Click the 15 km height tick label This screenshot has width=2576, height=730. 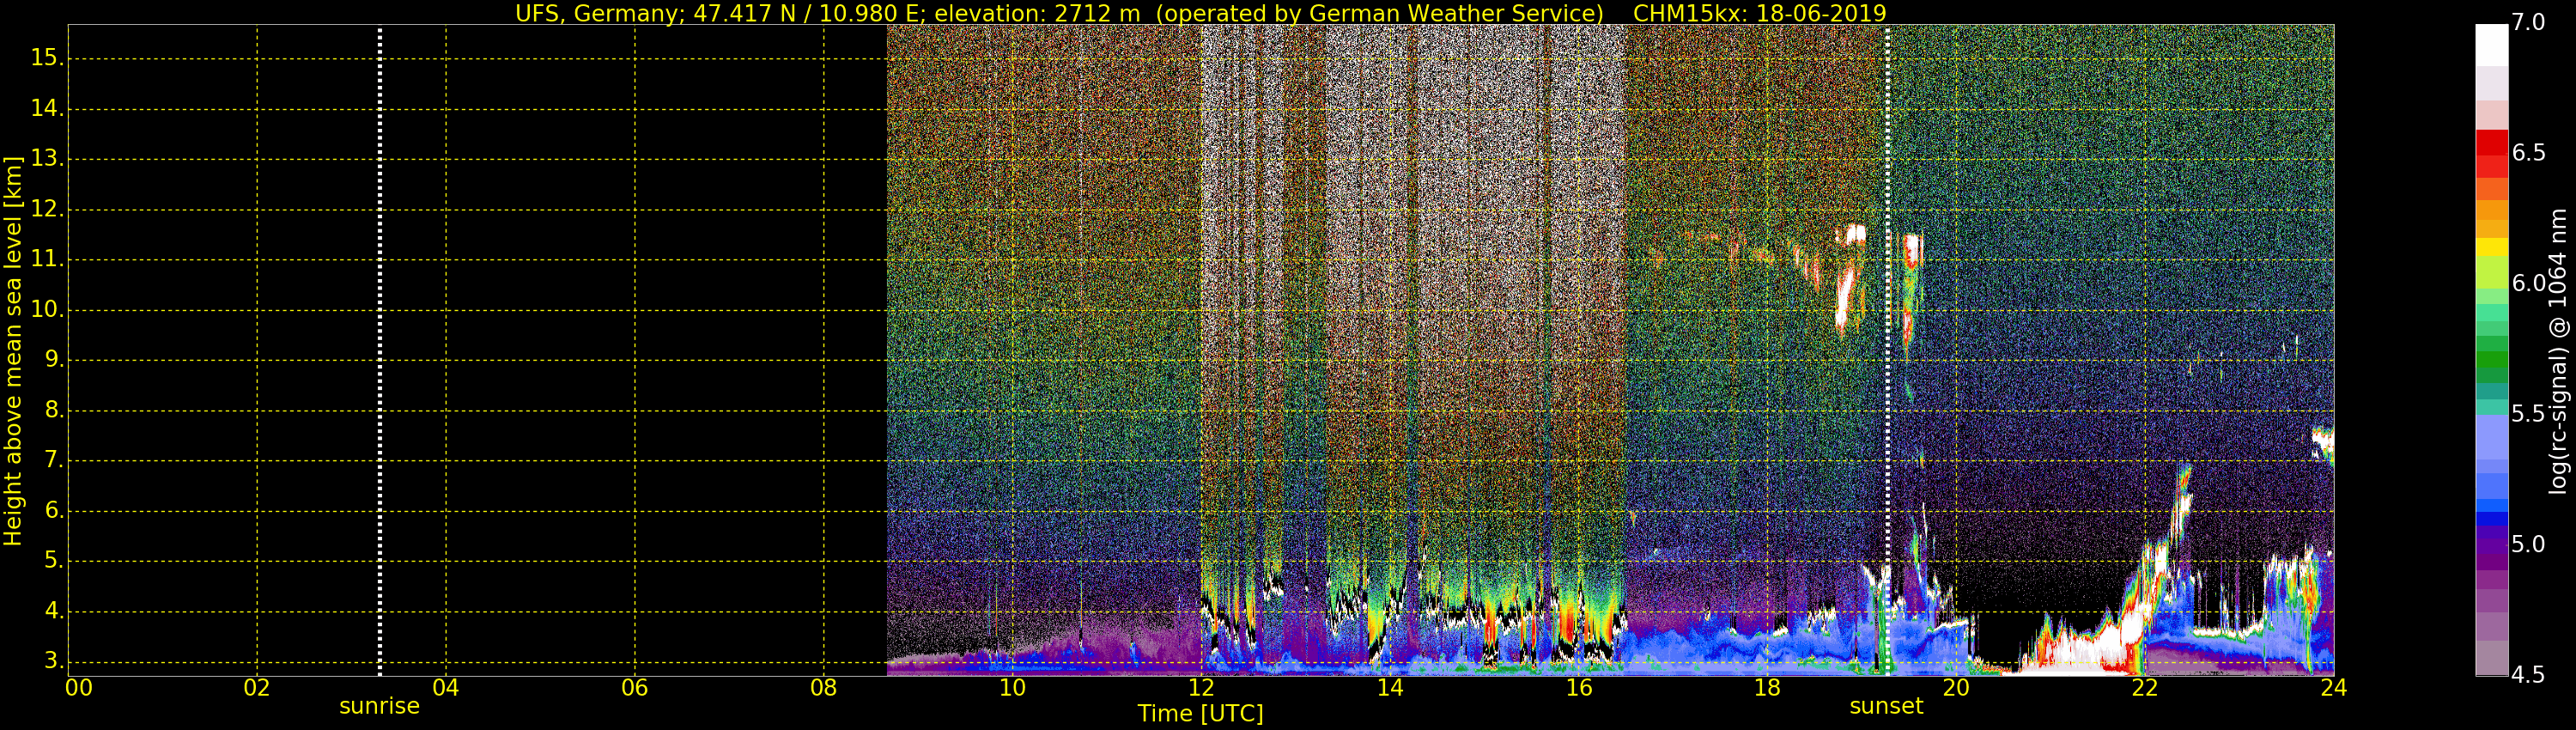45,58
